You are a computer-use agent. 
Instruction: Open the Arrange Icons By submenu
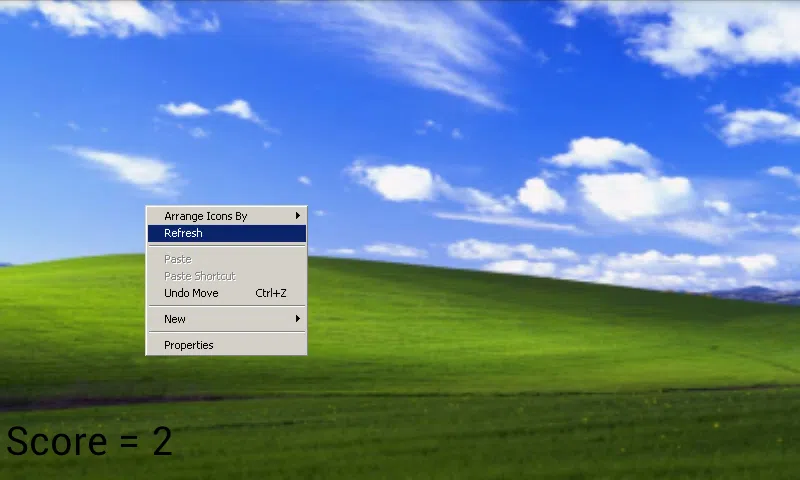pyautogui.click(x=227, y=216)
